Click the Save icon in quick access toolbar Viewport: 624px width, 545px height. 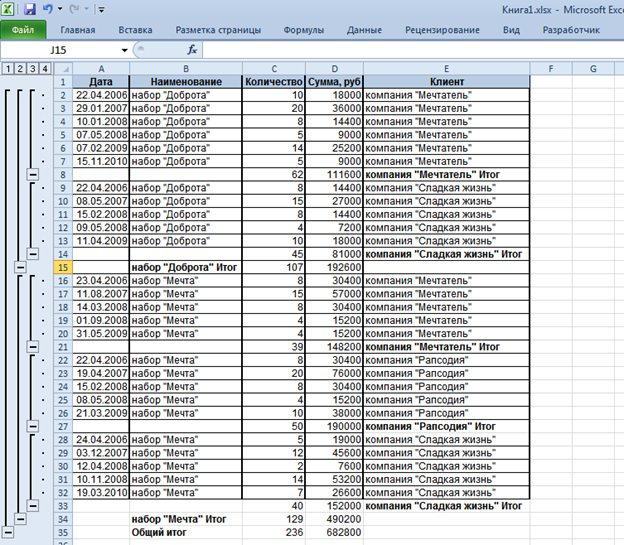[x=30, y=9]
